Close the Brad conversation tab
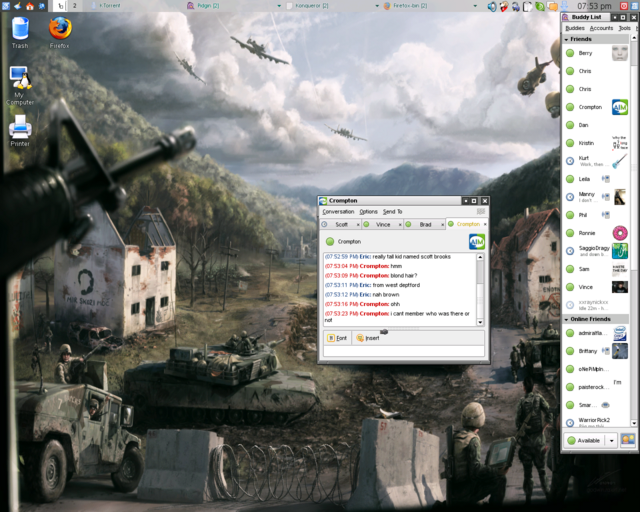 [442, 225]
